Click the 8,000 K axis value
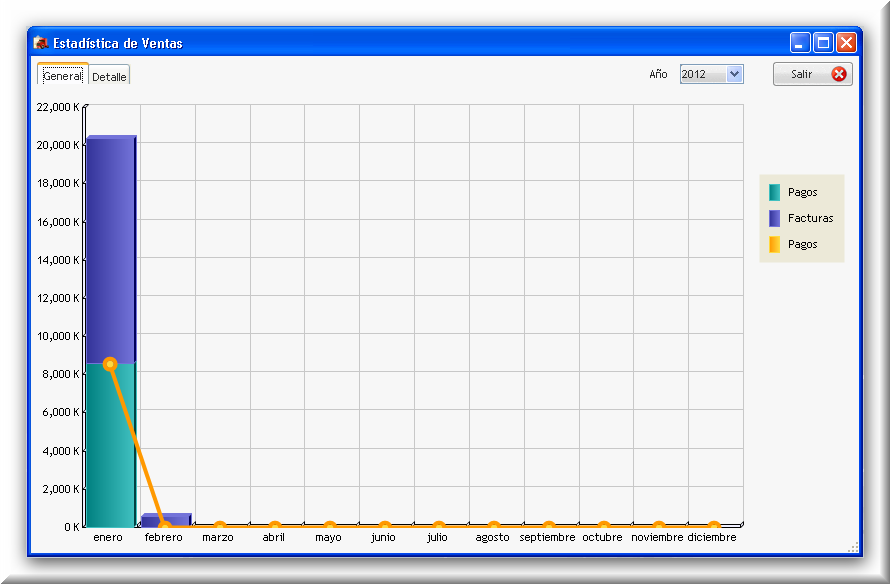 coord(61,374)
